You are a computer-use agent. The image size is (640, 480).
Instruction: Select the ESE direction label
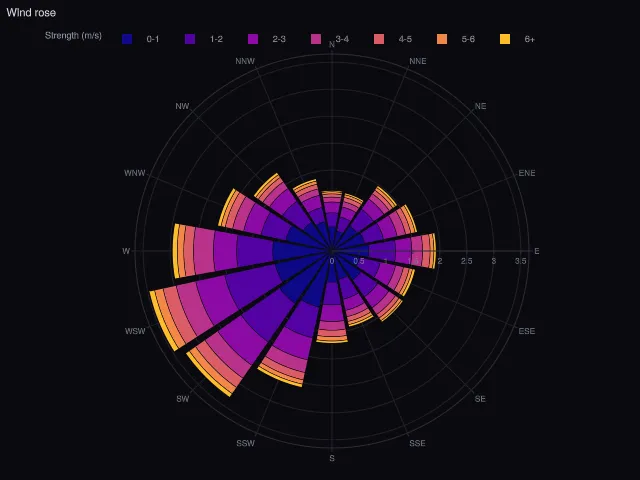pyautogui.click(x=527, y=331)
